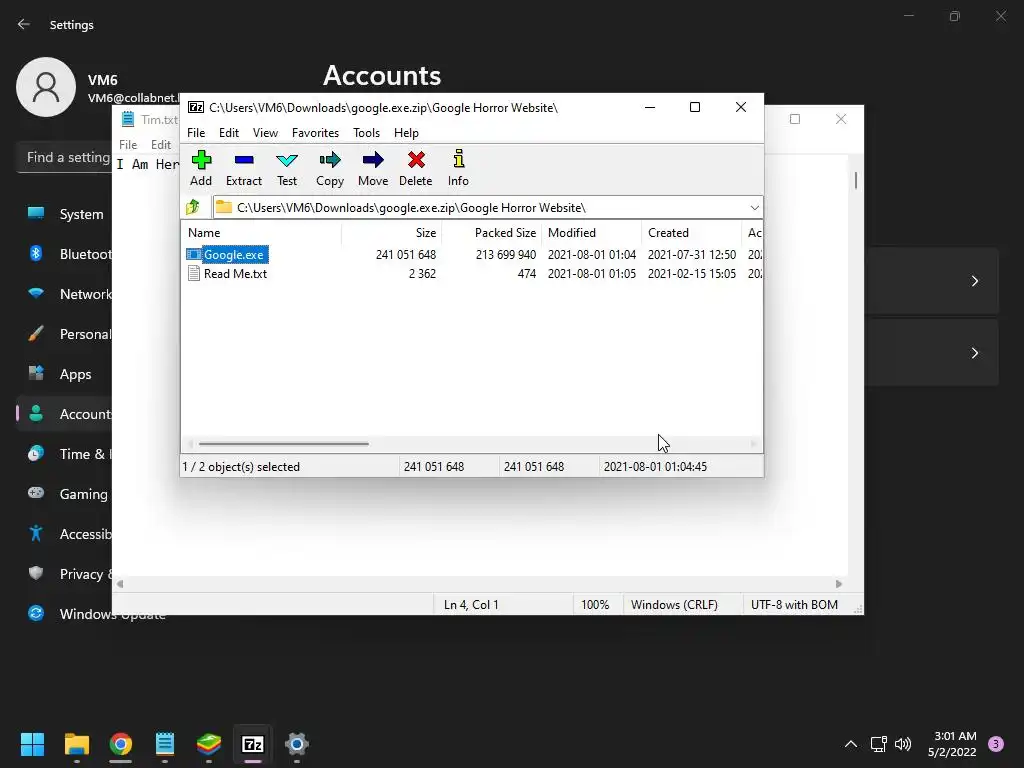
Task: Expand the first Accounts settings card chevron
Action: click(x=974, y=281)
